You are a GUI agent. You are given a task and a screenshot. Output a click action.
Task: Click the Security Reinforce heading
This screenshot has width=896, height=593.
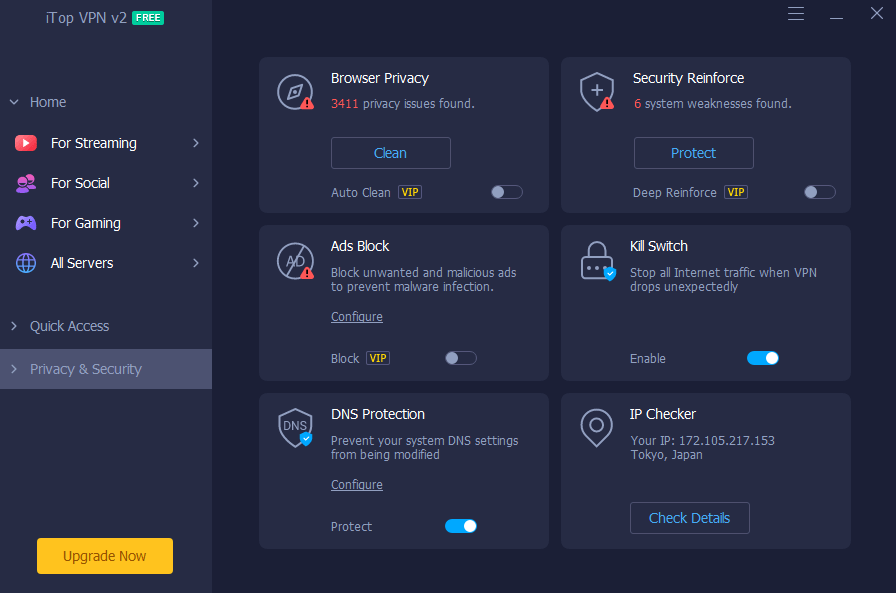pyautogui.click(x=689, y=78)
